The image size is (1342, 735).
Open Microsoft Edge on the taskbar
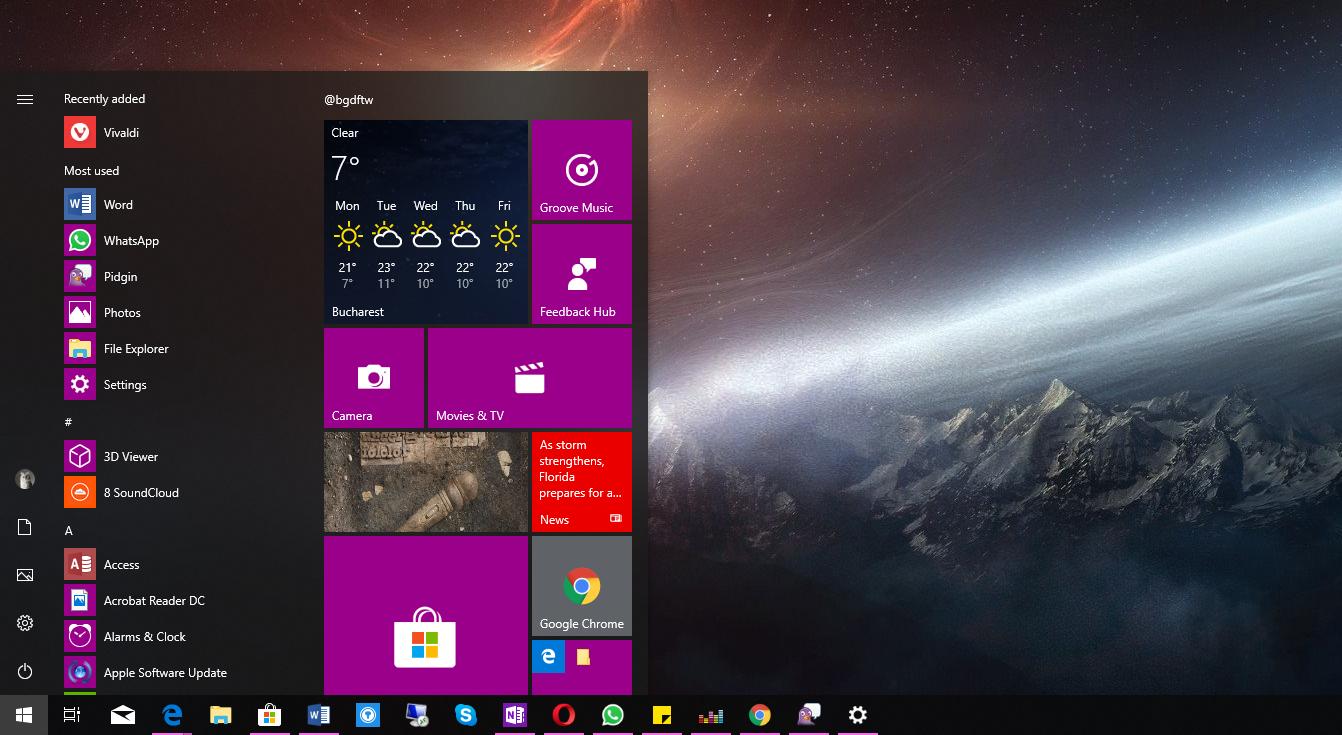172,715
